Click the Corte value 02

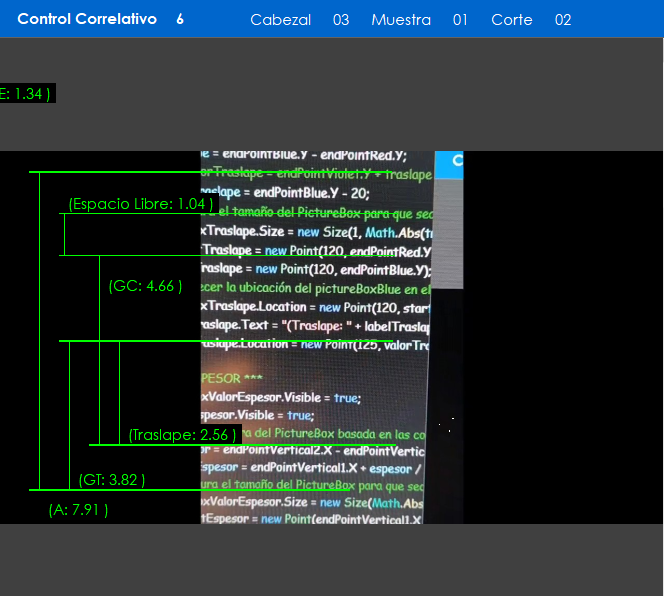click(x=563, y=20)
